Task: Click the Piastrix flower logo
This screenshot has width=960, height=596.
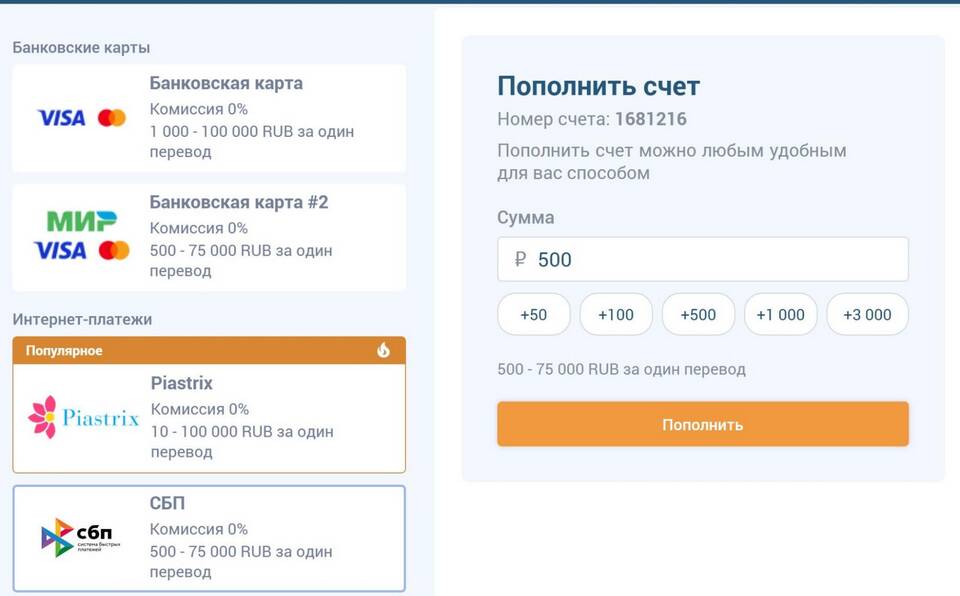Action: click(x=42, y=417)
